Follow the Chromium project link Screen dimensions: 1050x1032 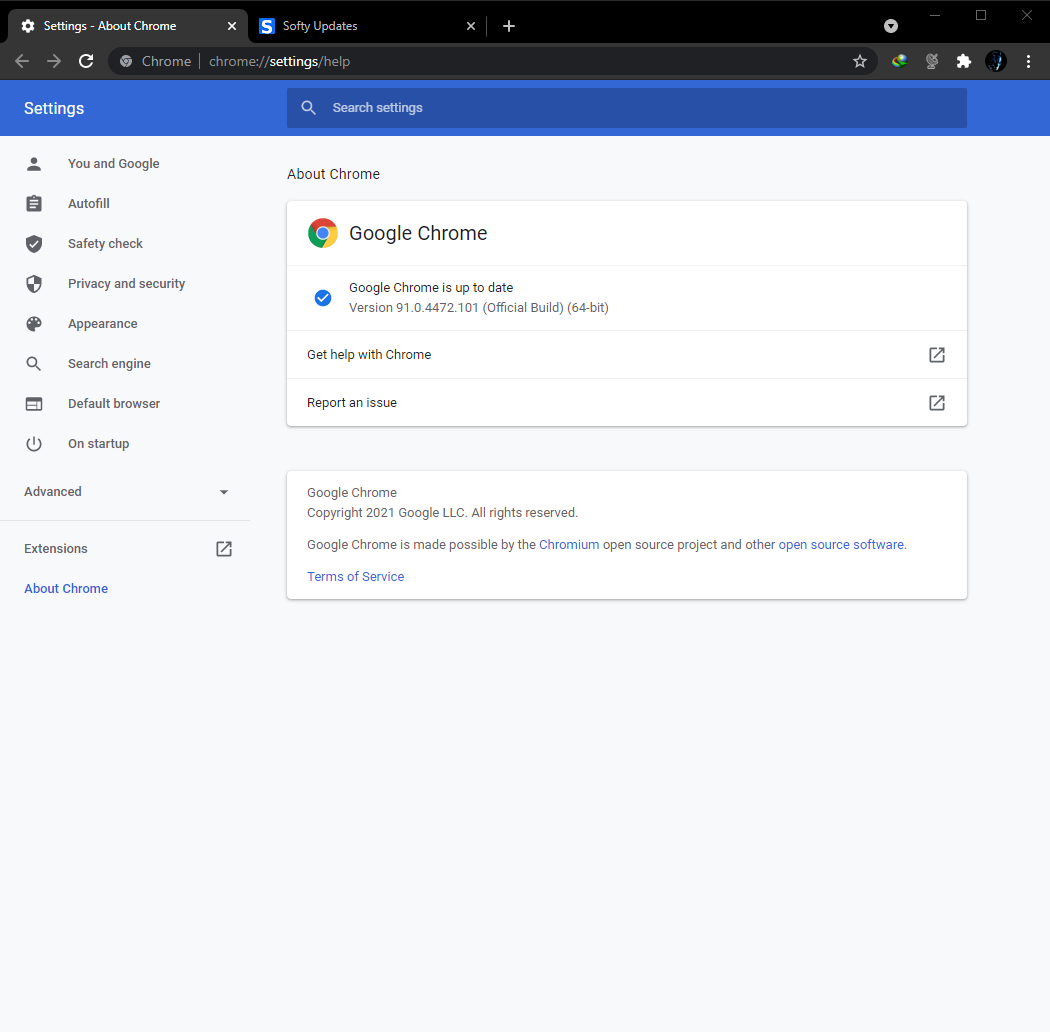point(569,544)
